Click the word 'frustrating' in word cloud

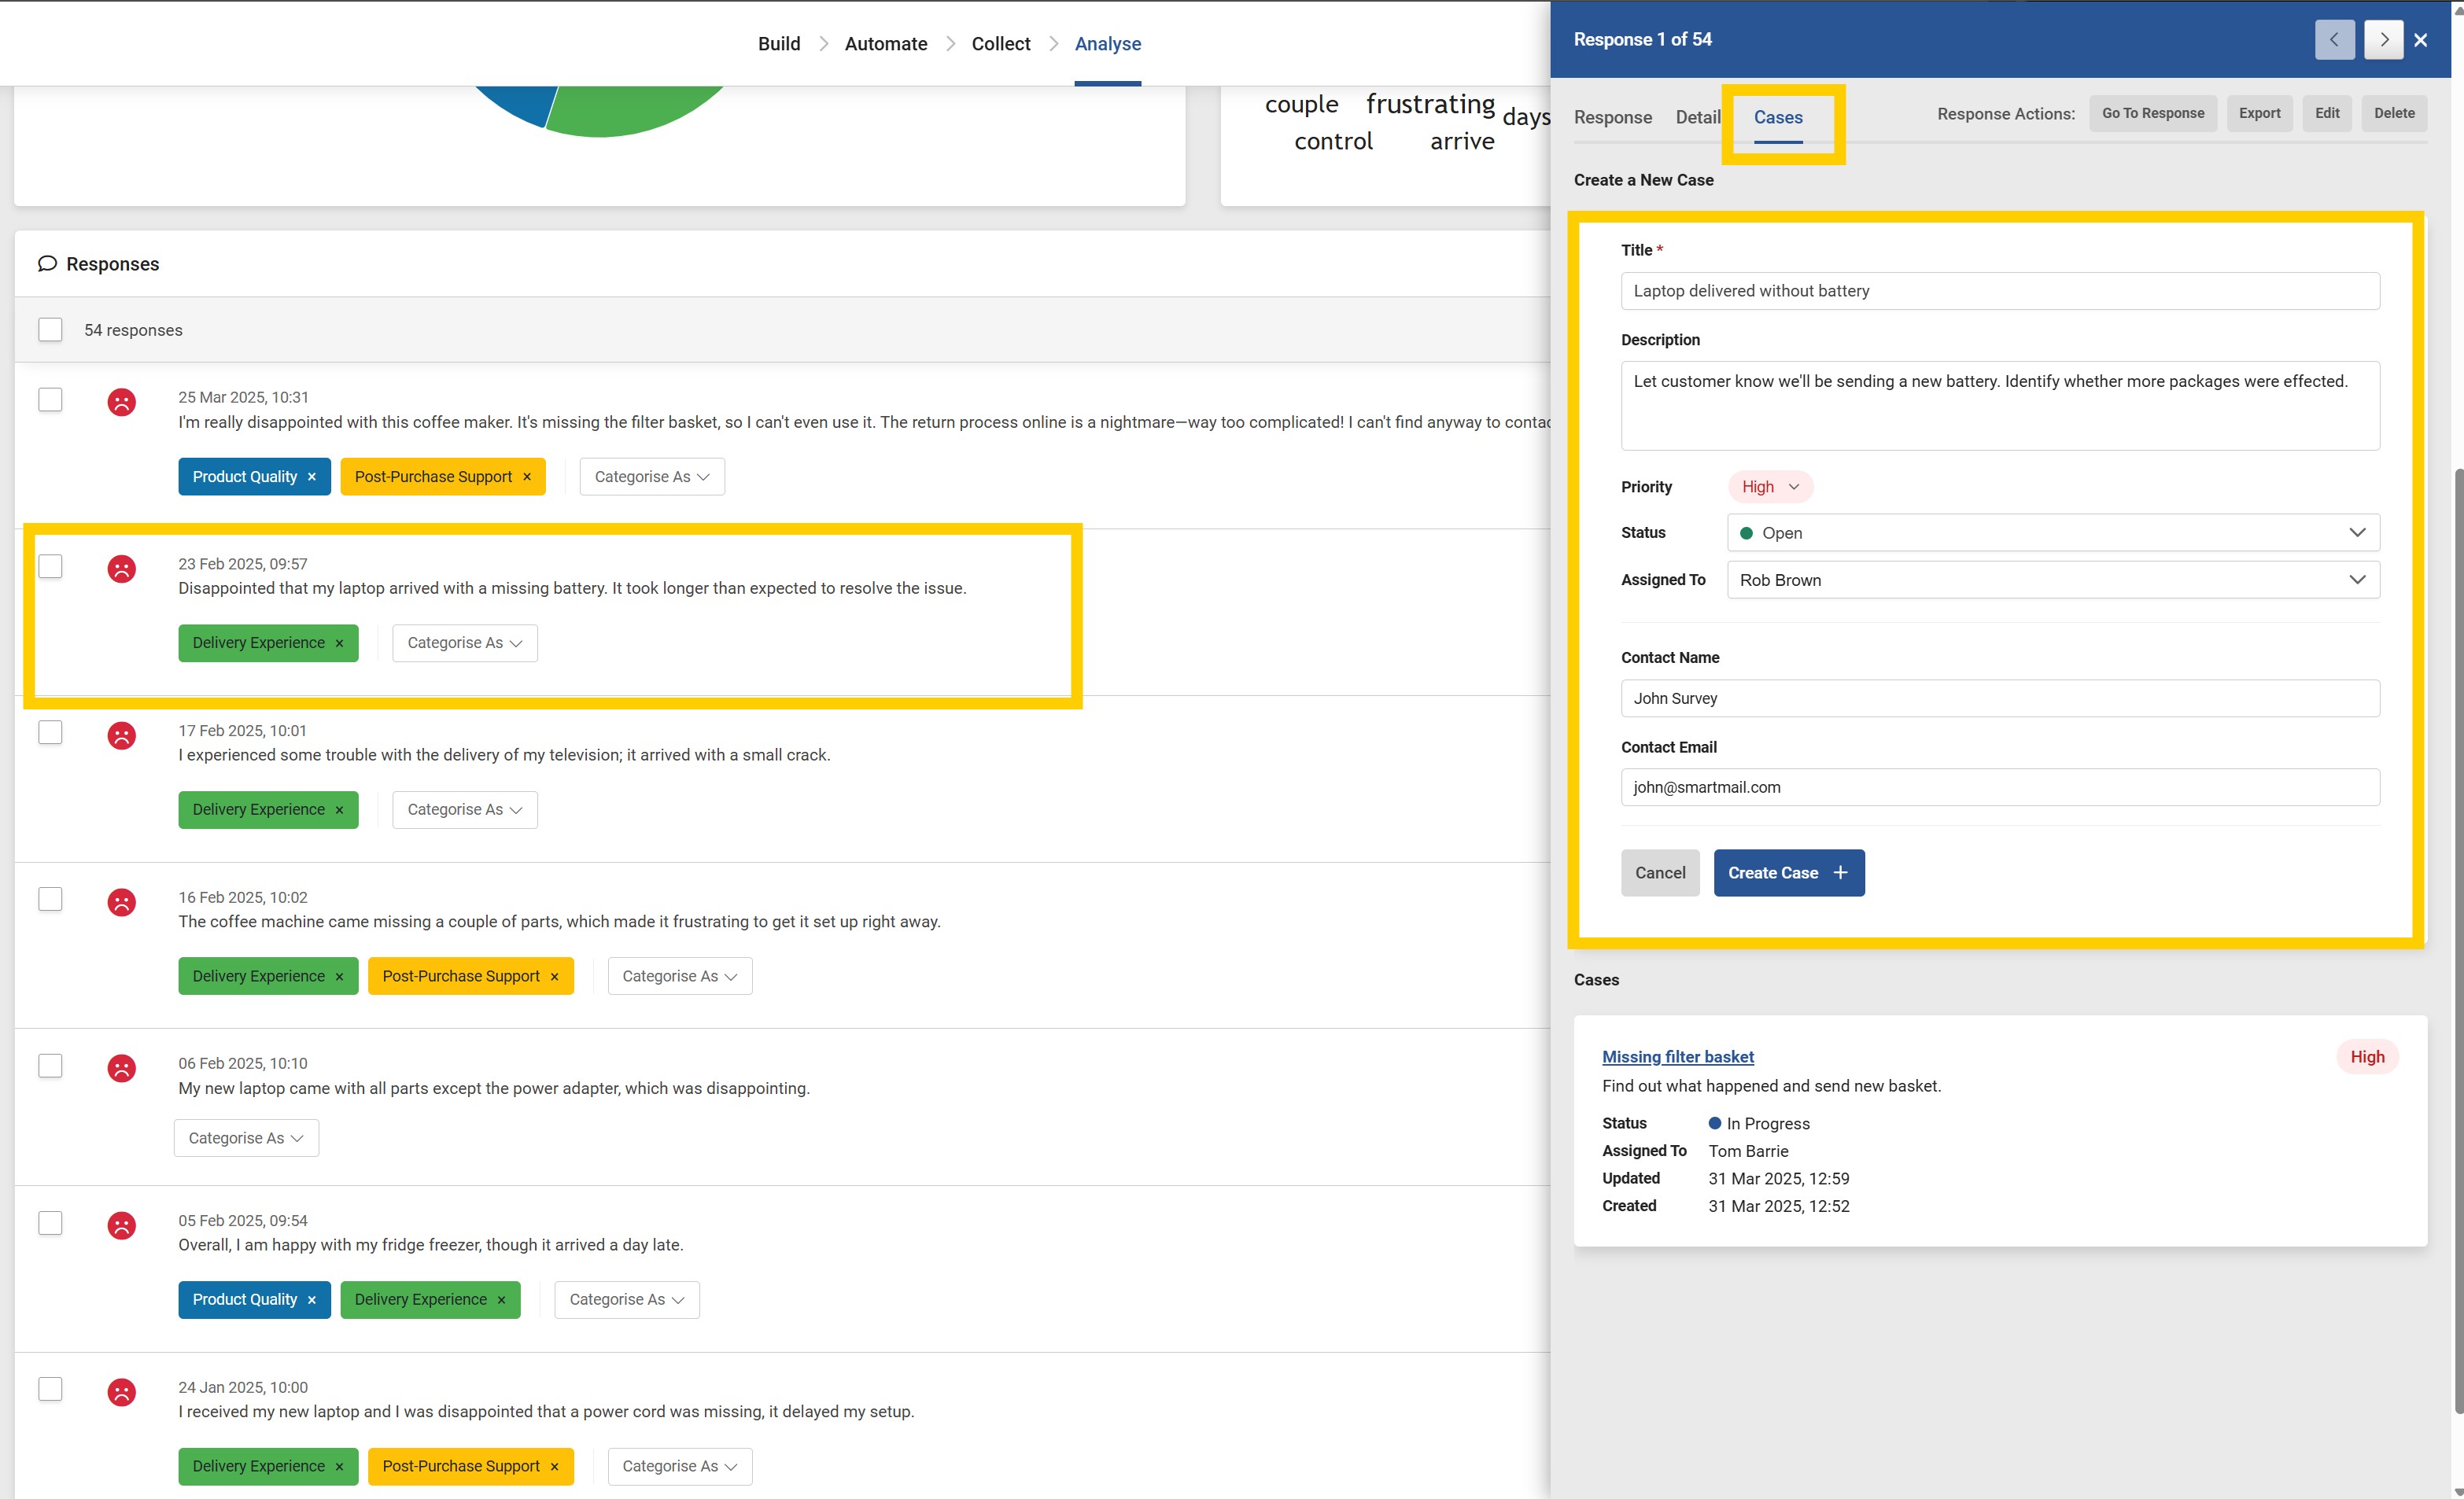tap(1430, 104)
